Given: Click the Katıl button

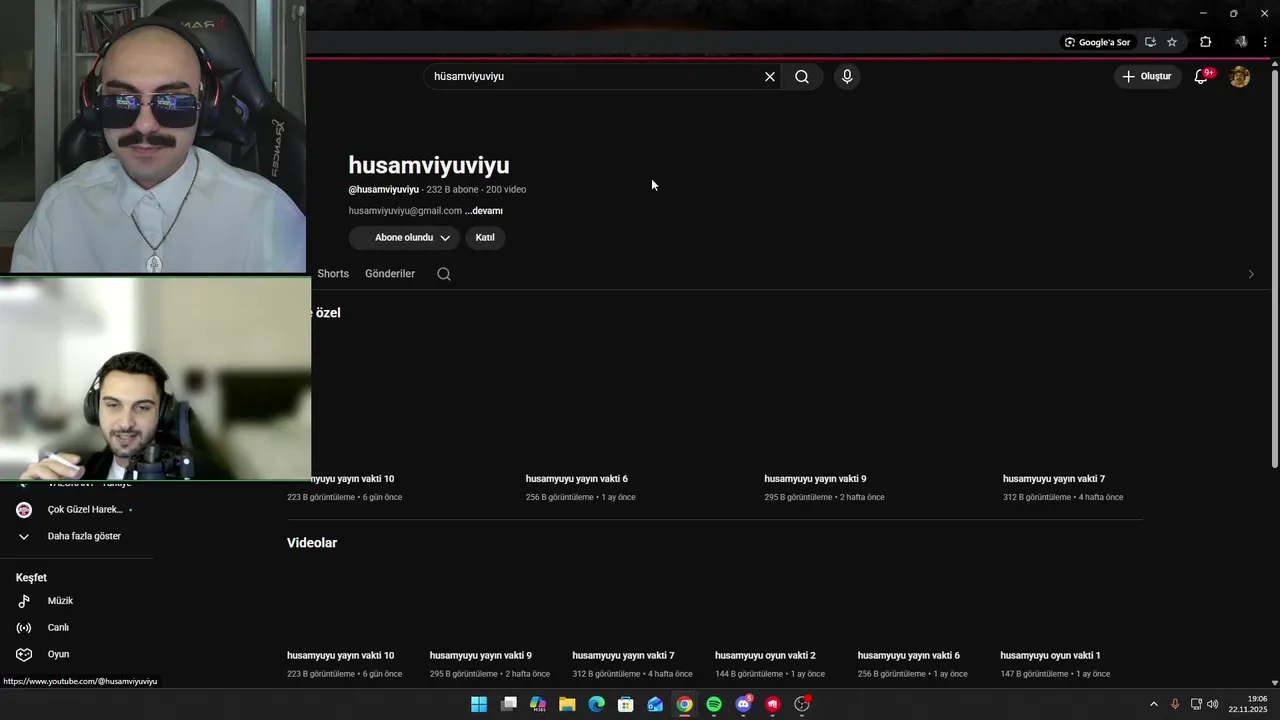Looking at the screenshot, I should click(485, 238).
